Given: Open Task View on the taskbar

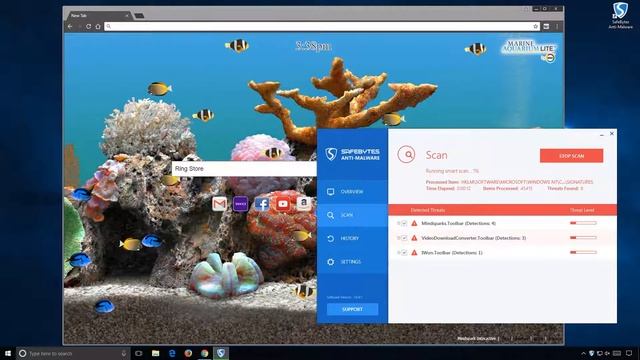Looking at the screenshot, I should click(x=139, y=353).
